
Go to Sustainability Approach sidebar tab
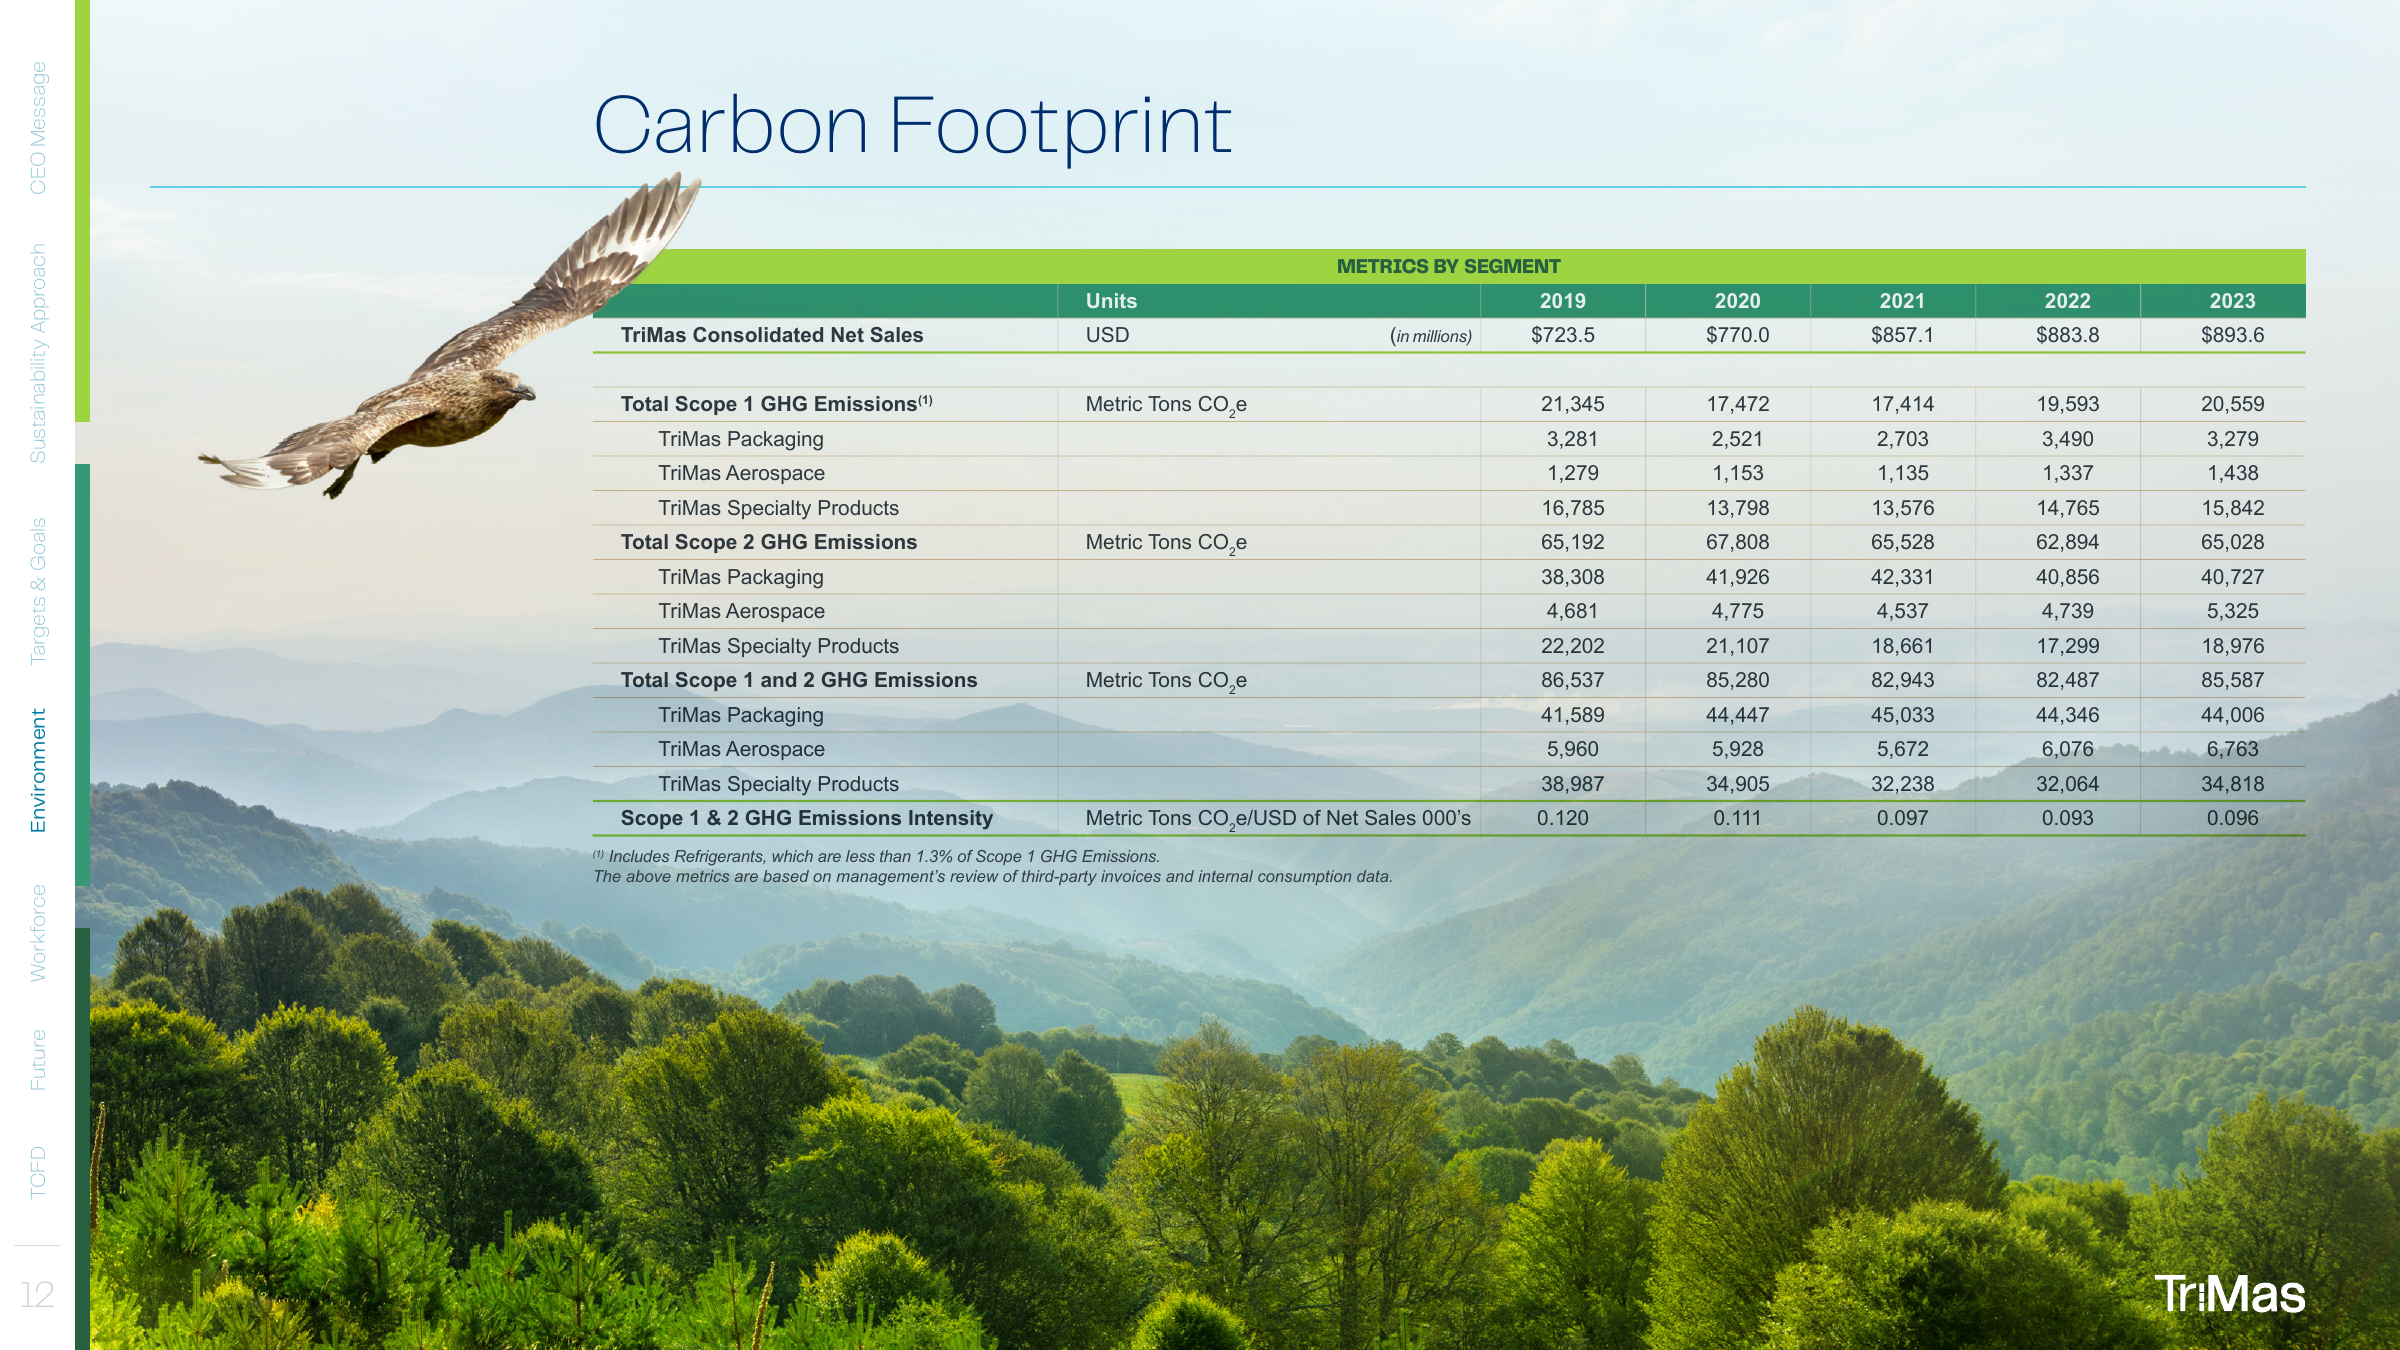38,353
